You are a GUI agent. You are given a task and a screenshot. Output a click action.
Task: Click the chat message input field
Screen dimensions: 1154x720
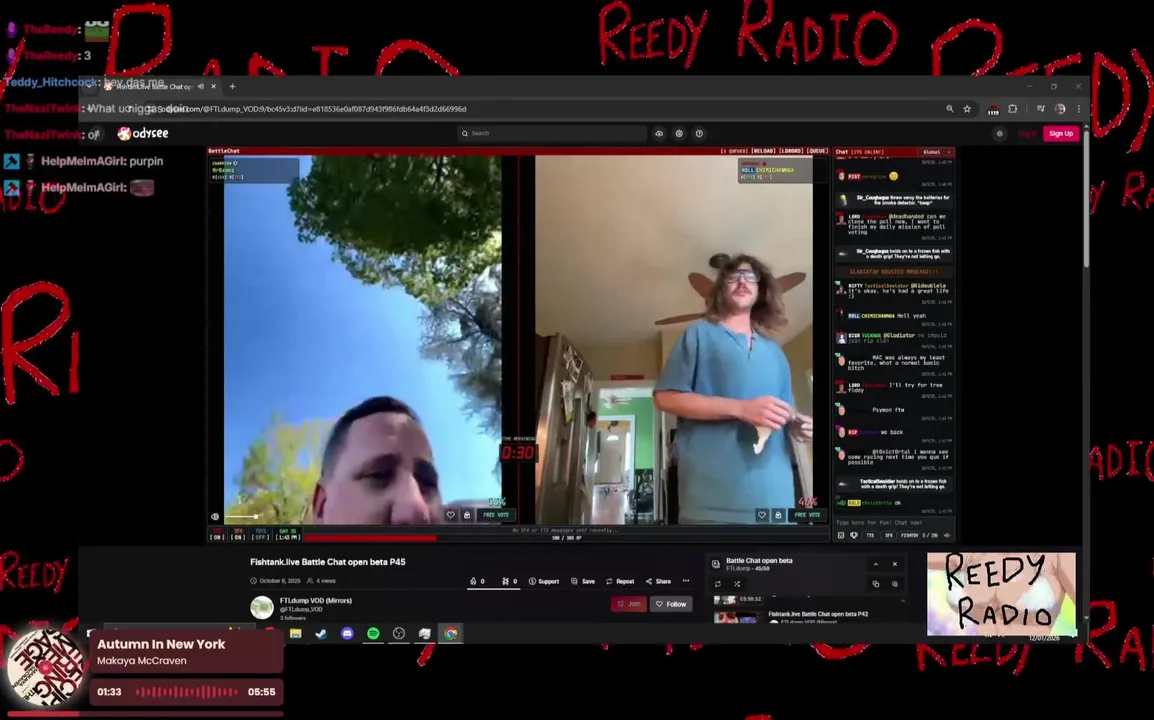(893, 523)
